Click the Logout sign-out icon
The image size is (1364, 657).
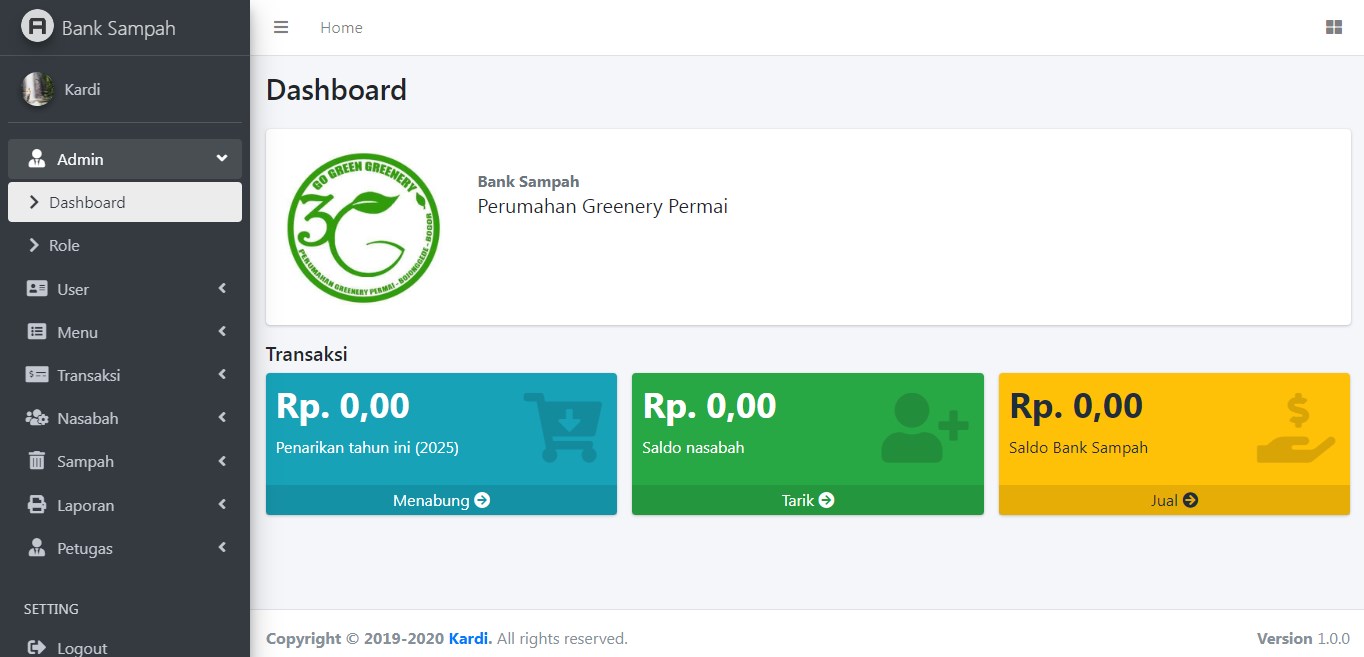coord(37,648)
